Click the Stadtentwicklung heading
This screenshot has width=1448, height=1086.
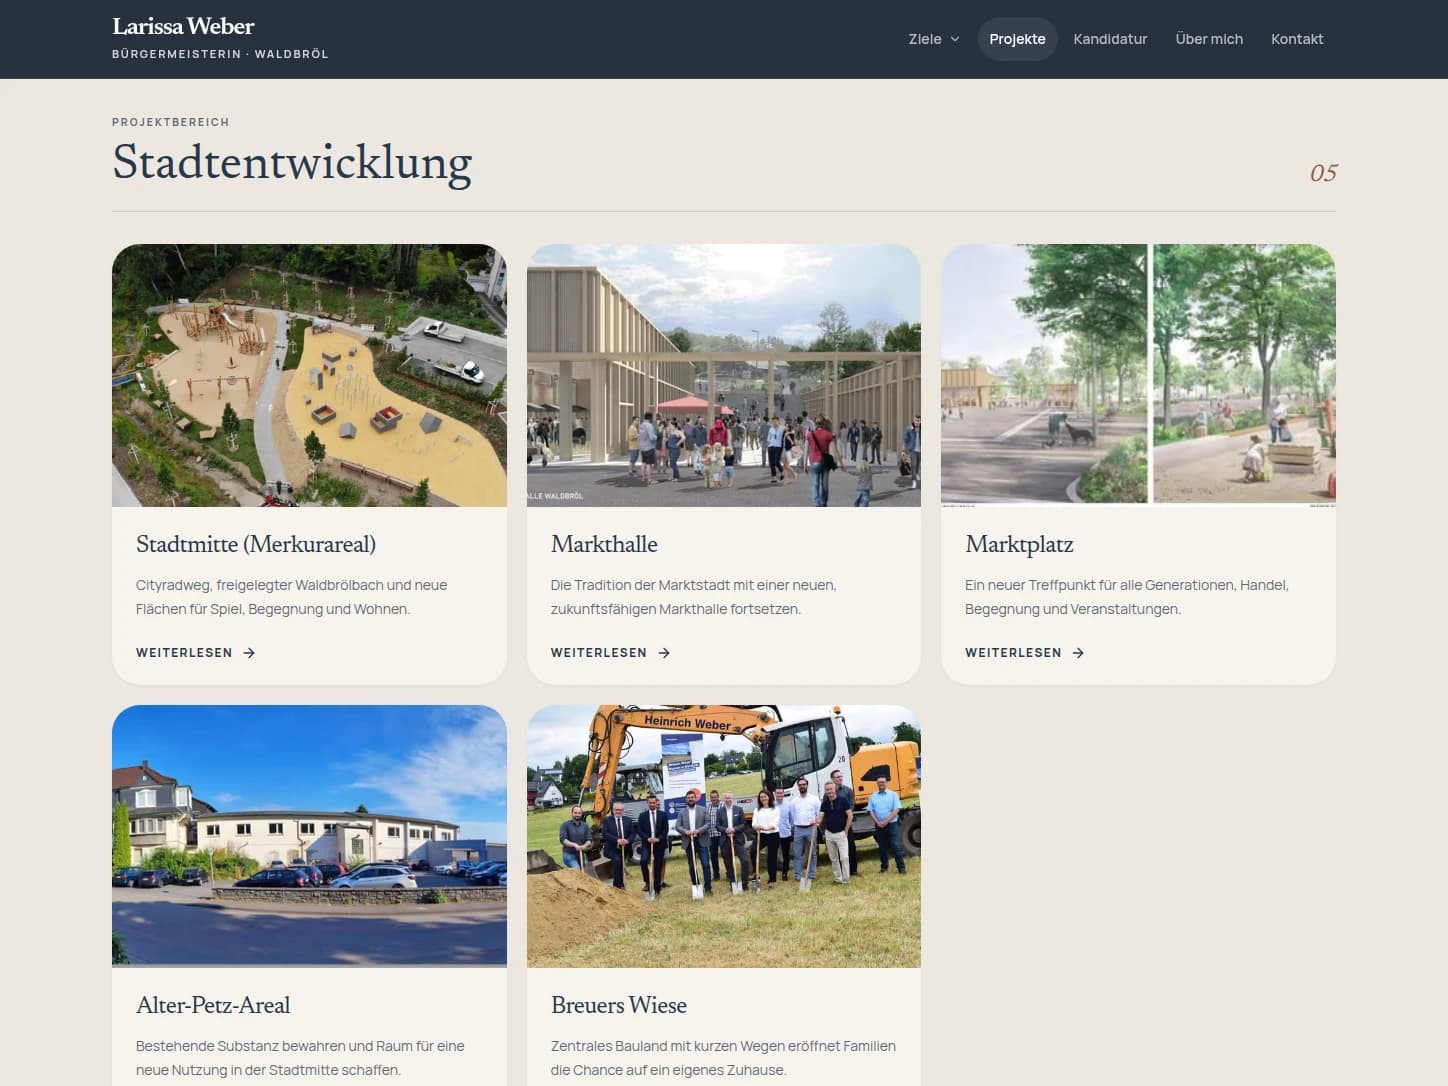pyautogui.click(x=292, y=163)
